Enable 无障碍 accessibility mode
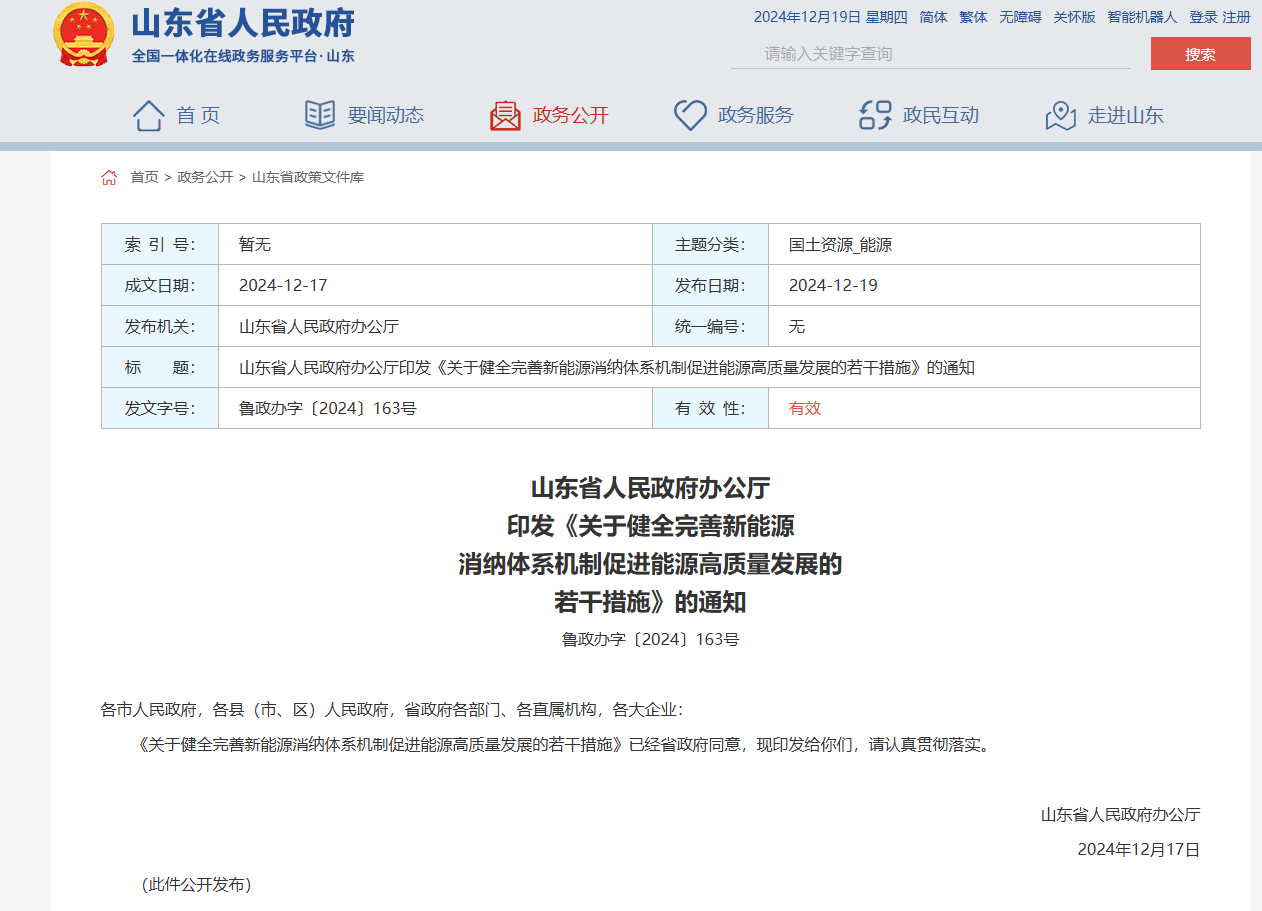This screenshot has height=911, width=1262. click(1020, 17)
